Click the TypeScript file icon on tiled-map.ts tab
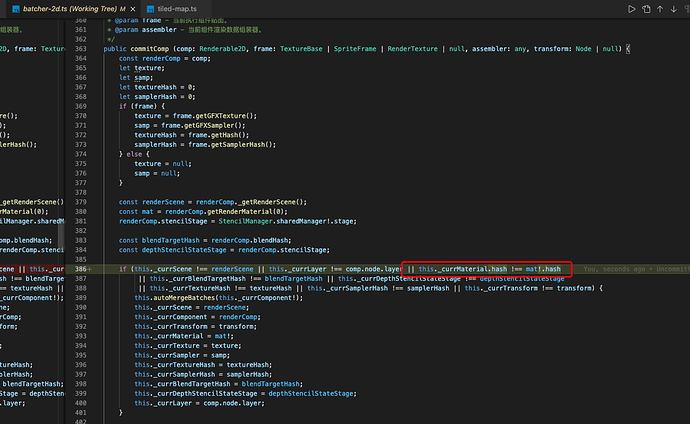Viewport: 690px width, 424px height. point(150,9)
